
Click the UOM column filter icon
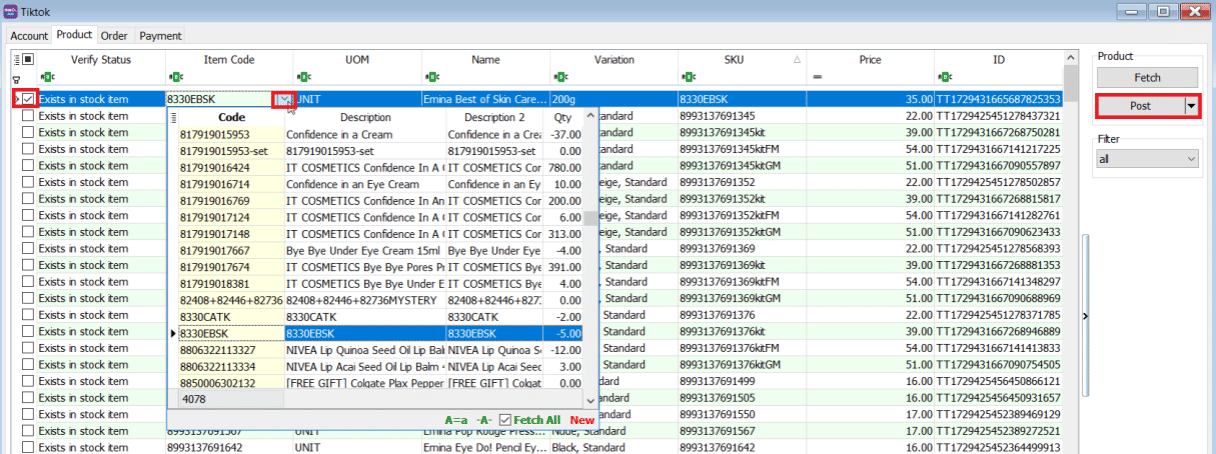tap(304, 77)
